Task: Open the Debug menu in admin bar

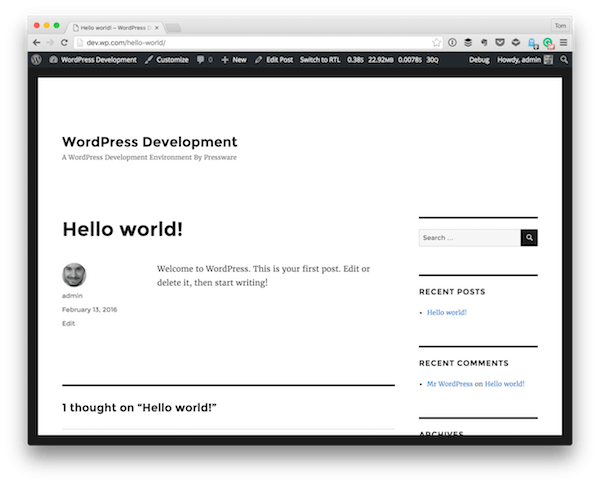Action: click(479, 60)
